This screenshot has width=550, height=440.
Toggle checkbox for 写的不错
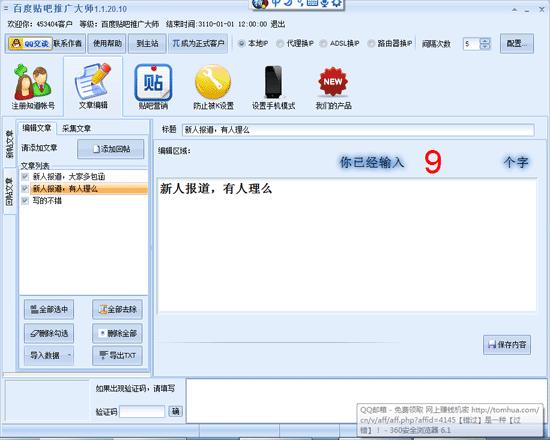pos(25,200)
